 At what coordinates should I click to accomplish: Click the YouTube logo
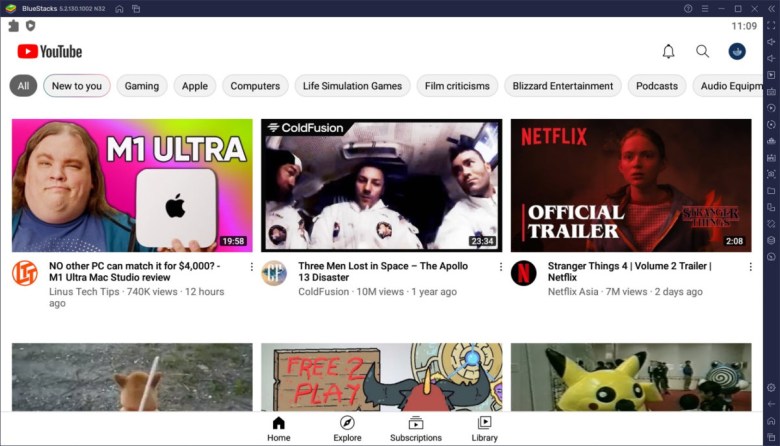[x=50, y=51]
